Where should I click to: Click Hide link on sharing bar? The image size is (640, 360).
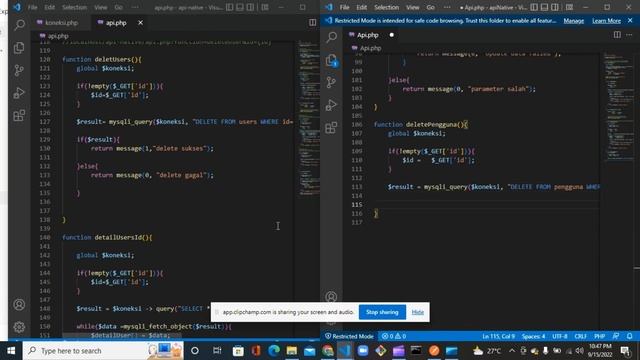click(417, 312)
